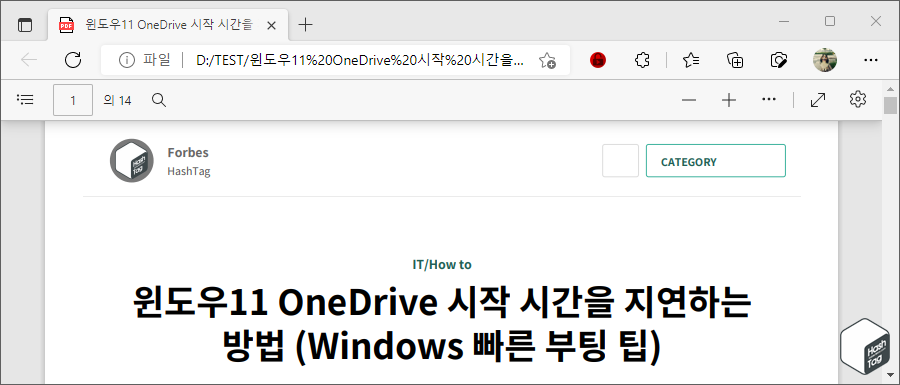Viewport: 900px width, 385px height.
Task: Search within the PDF document
Action: pos(159,100)
